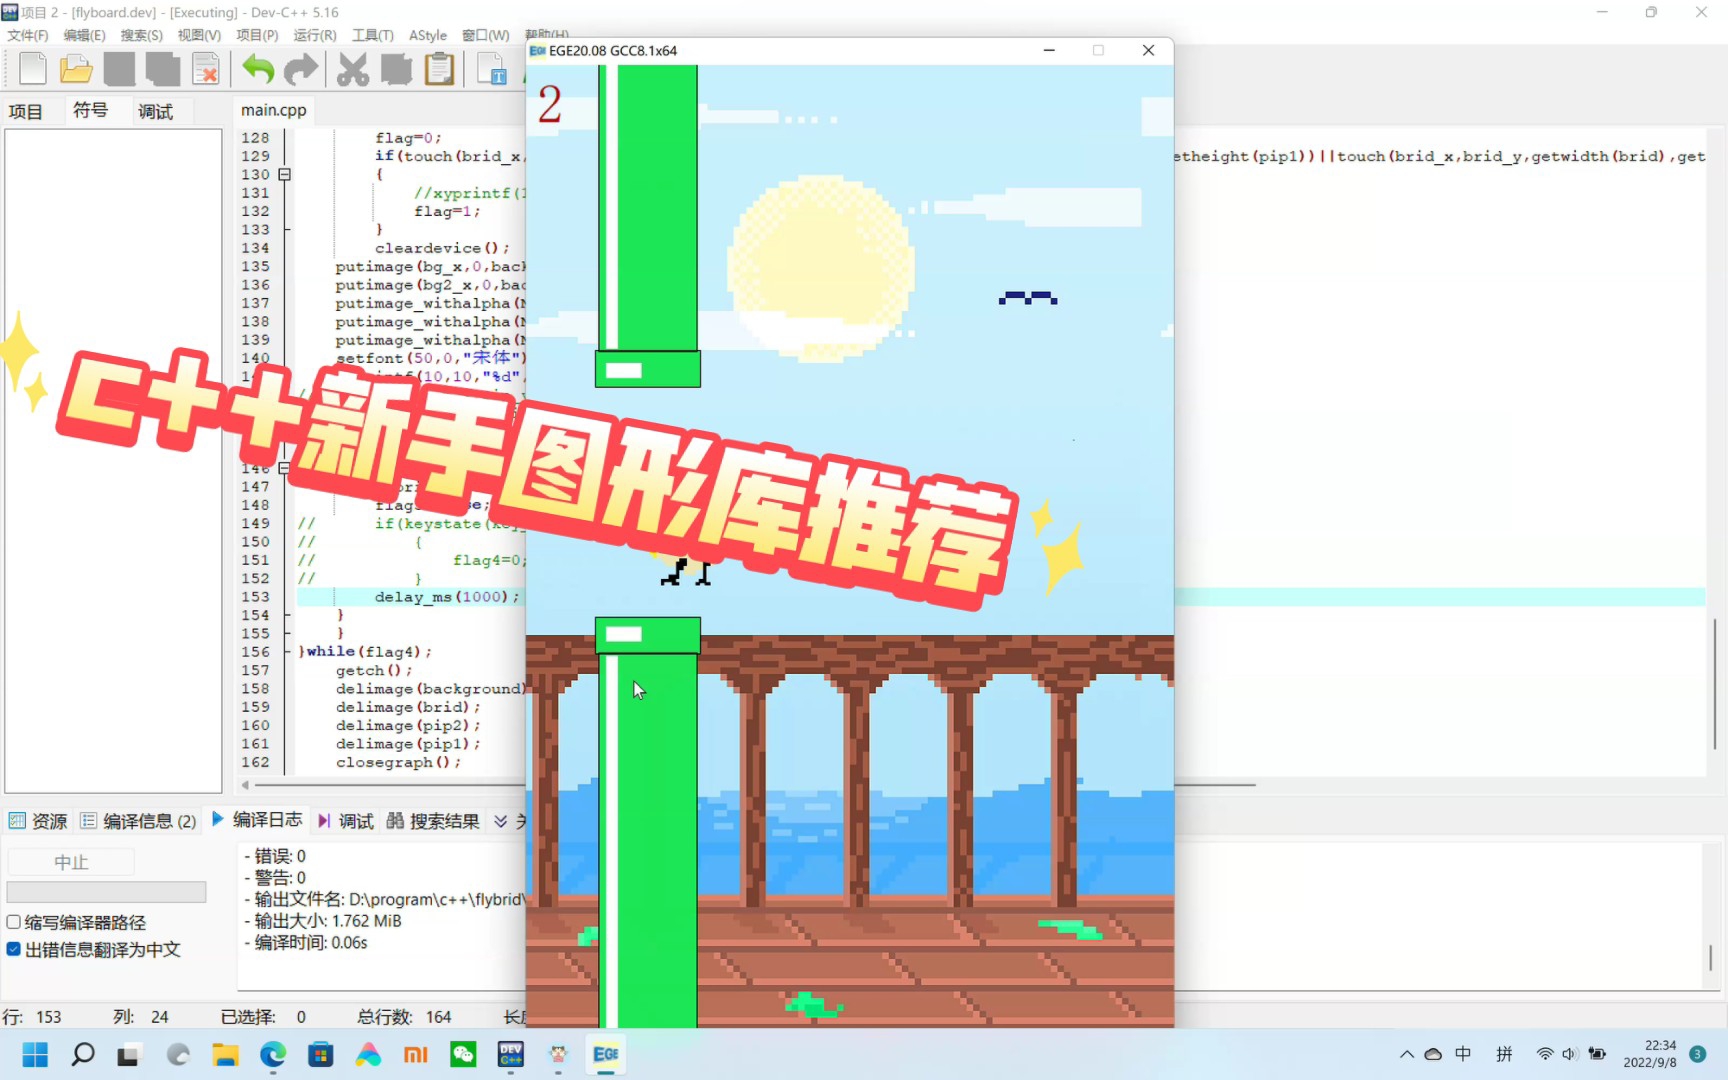Click the 中止 abort button

71,862
